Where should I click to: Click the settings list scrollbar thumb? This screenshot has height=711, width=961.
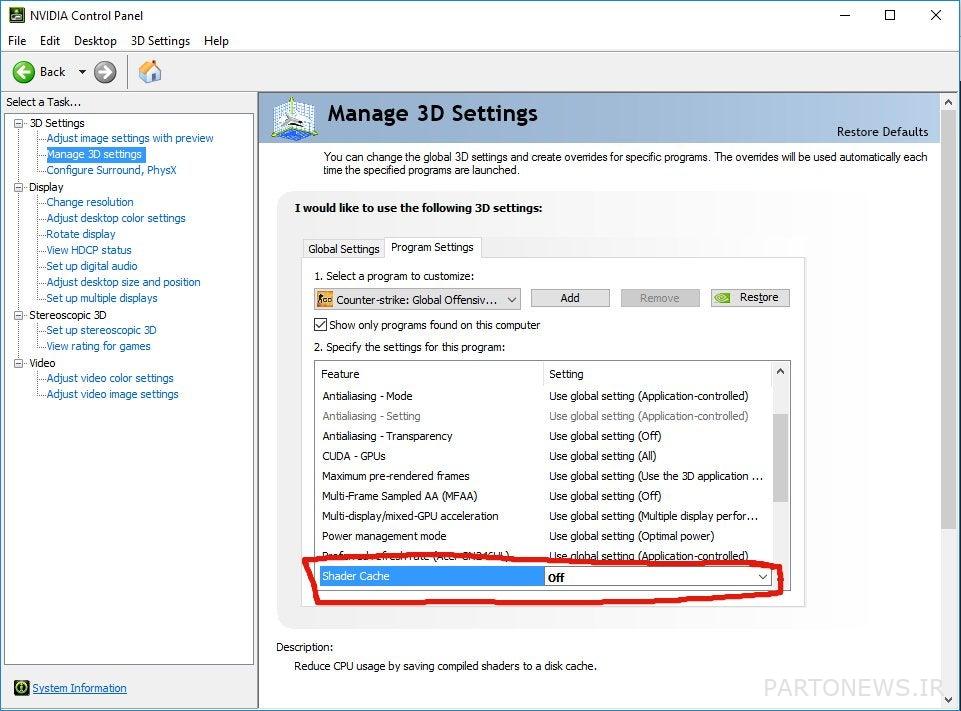pos(780,457)
